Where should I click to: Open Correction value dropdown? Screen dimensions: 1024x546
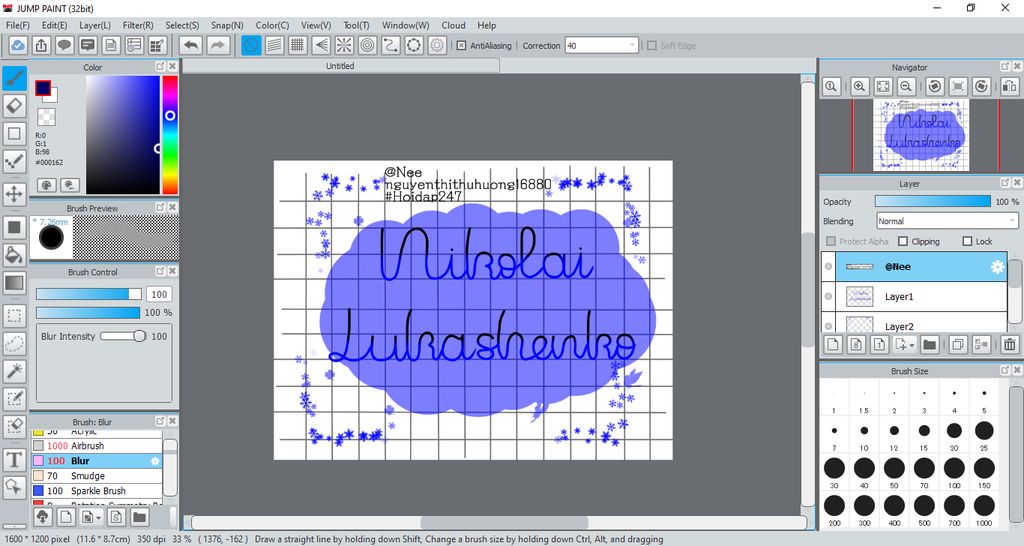pos(632,45)
